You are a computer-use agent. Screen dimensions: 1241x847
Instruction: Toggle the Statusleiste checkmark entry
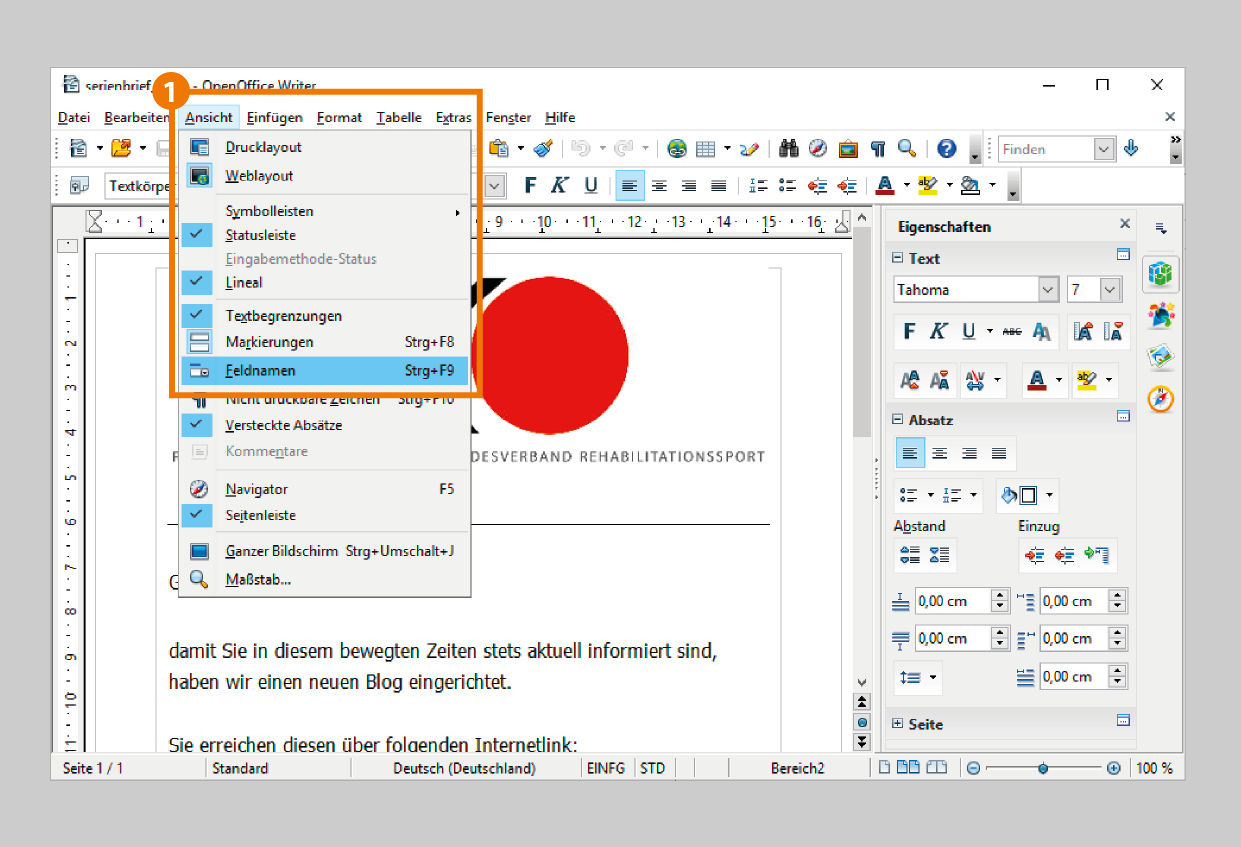260,235
